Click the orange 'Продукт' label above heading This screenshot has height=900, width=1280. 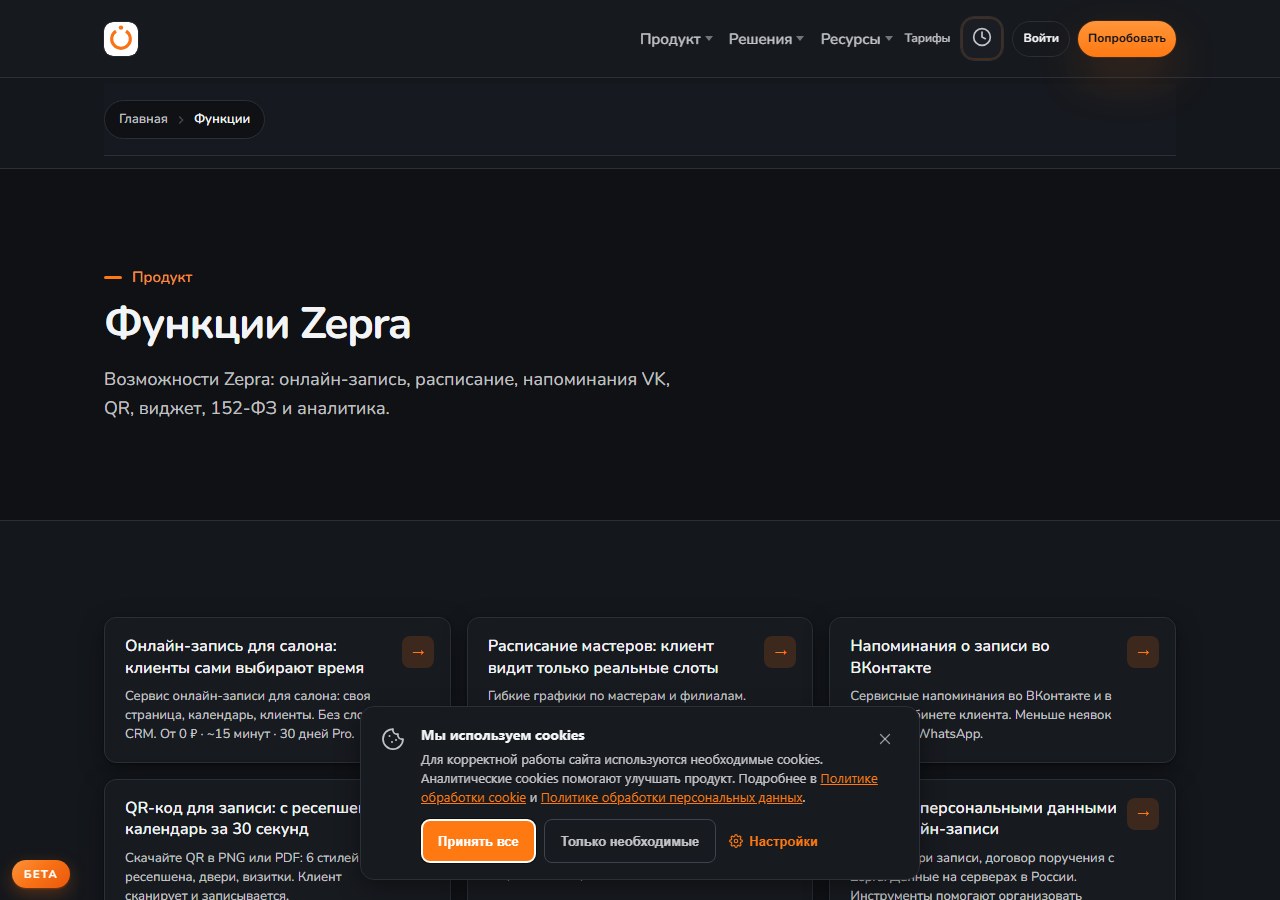click(x=162, y=277)
